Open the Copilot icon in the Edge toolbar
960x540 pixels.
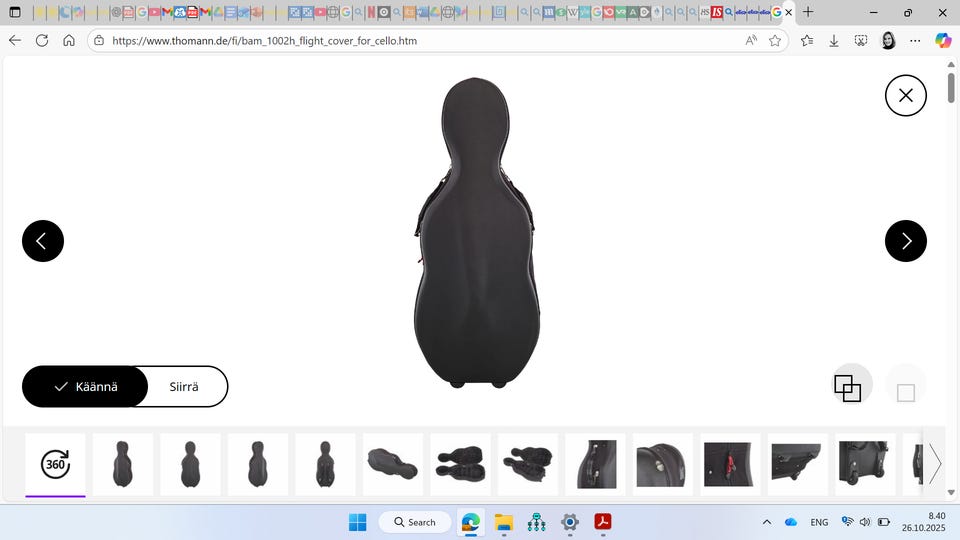coord(942,41)
